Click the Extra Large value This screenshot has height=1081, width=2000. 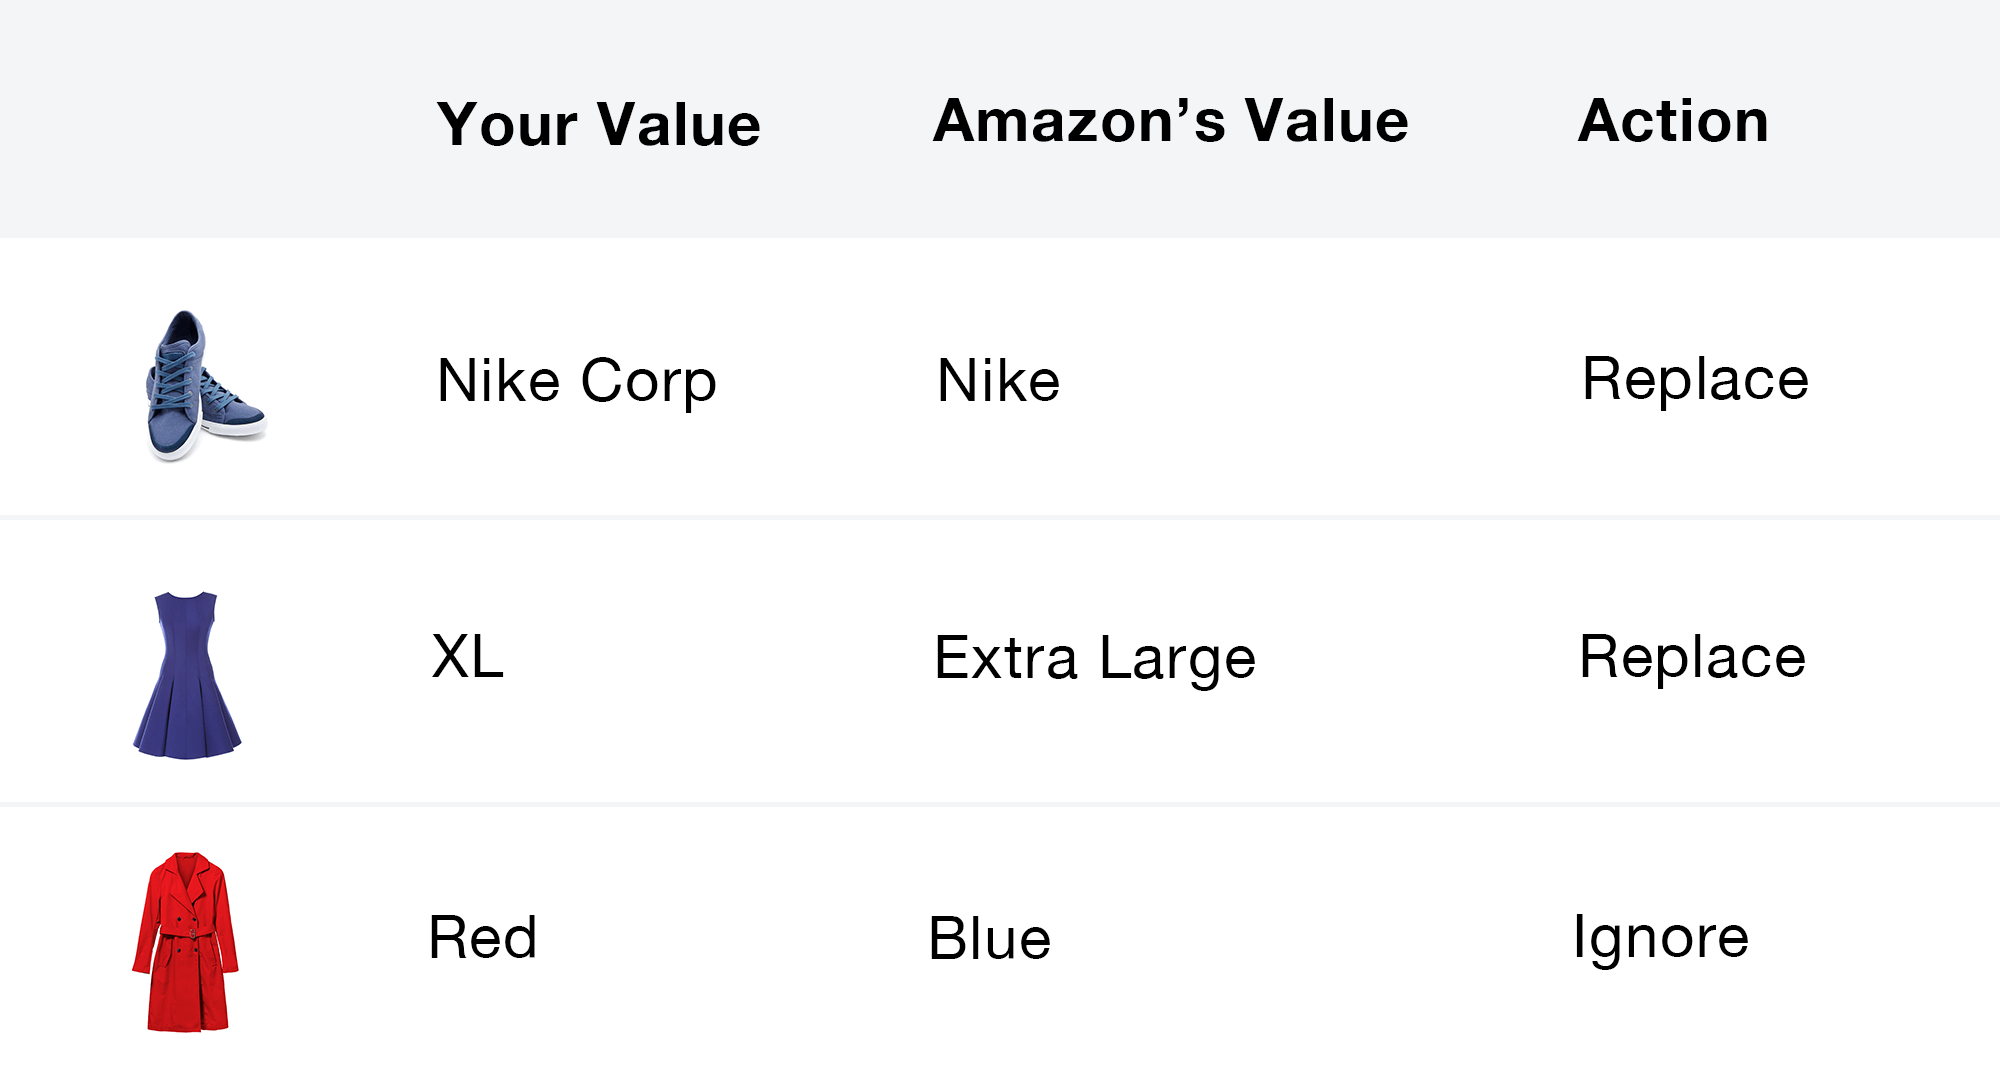pos(1095,659)
